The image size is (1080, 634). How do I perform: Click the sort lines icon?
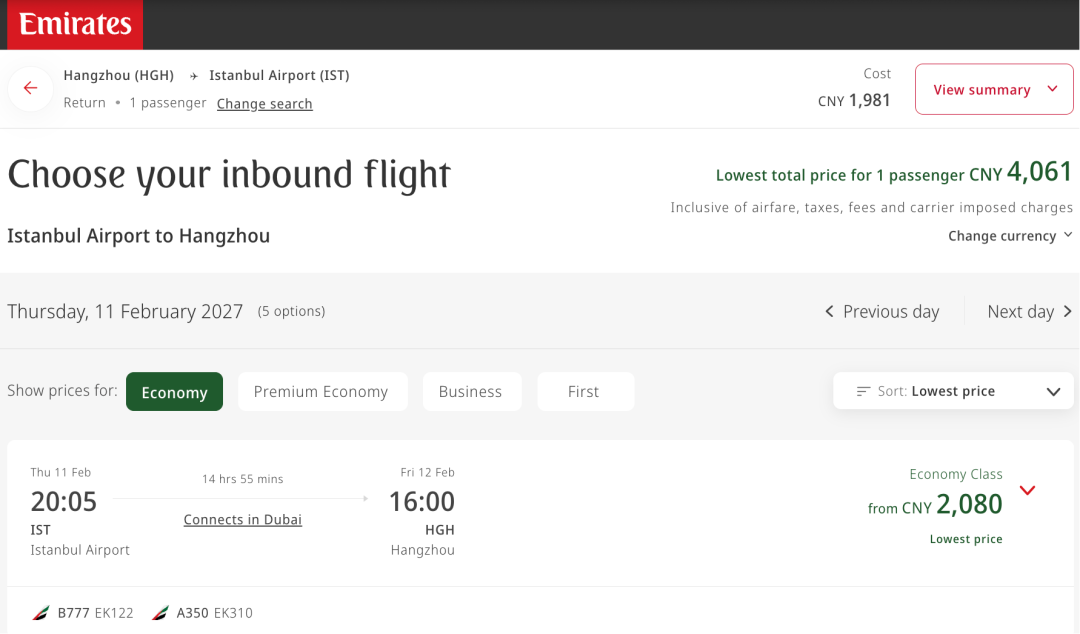864,391
